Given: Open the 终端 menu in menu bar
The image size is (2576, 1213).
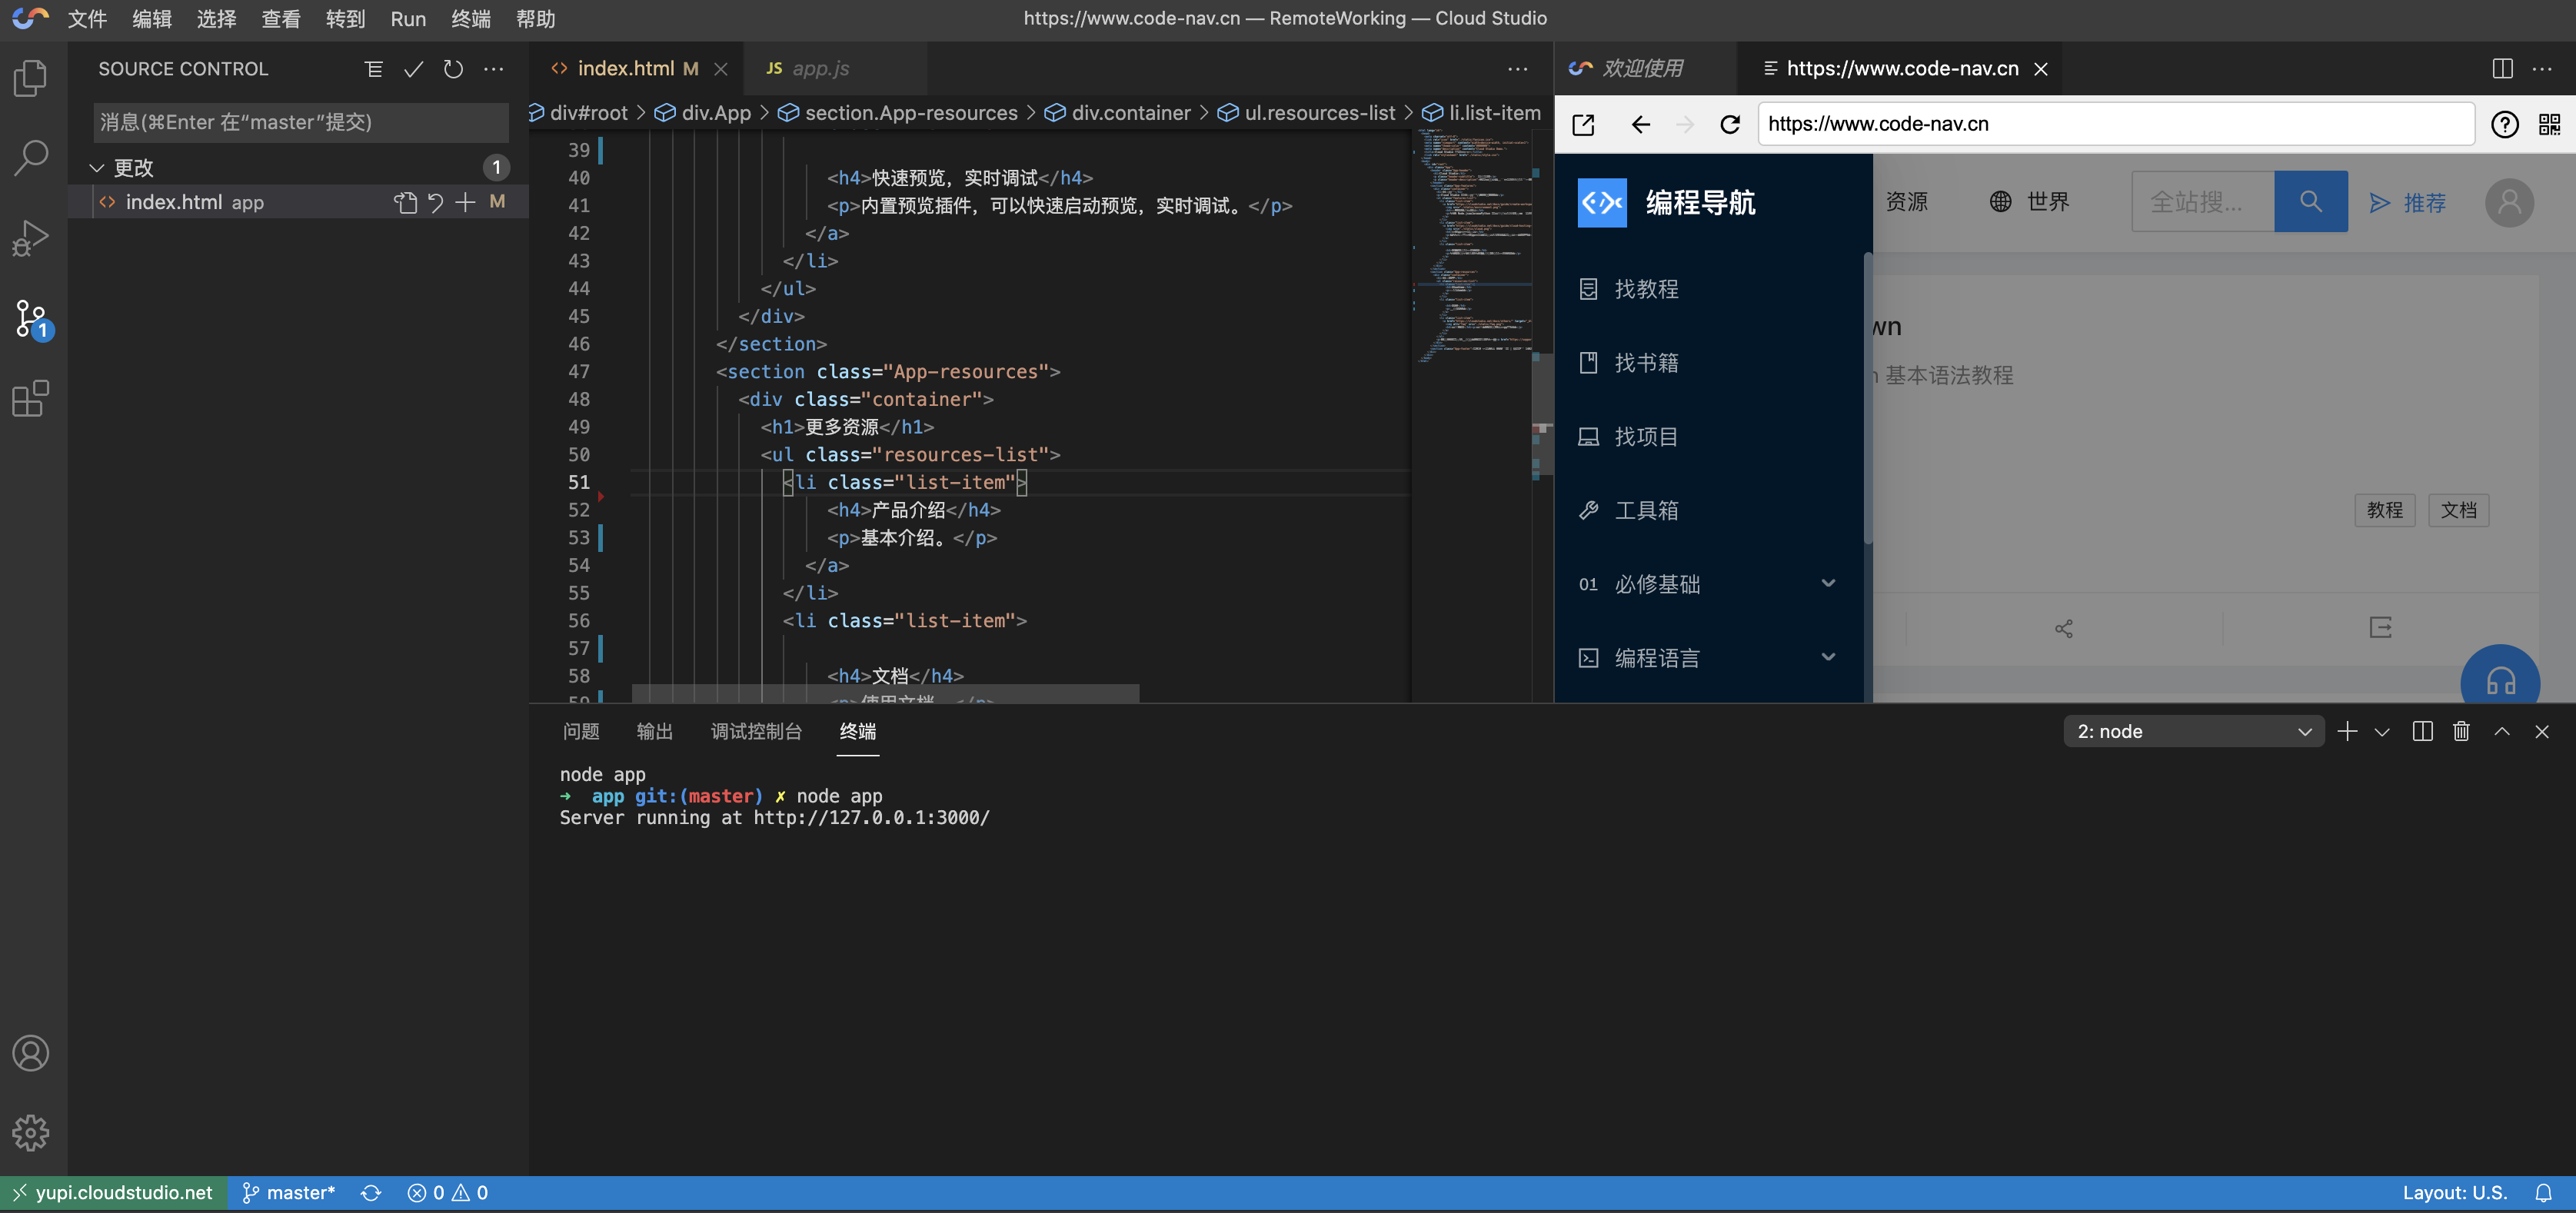Looking at the screenshot, I should tap(470, 19).
